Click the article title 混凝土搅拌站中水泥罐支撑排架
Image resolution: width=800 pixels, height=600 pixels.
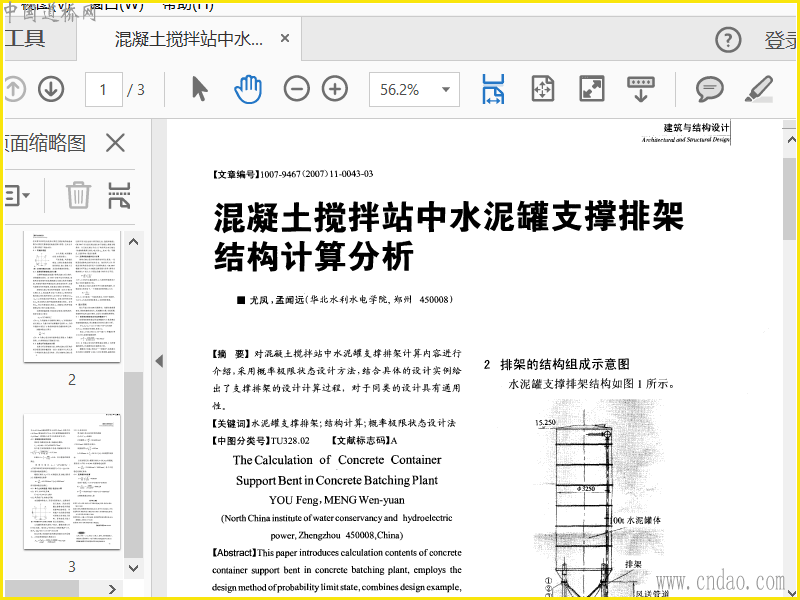click(x=448, y=217)
